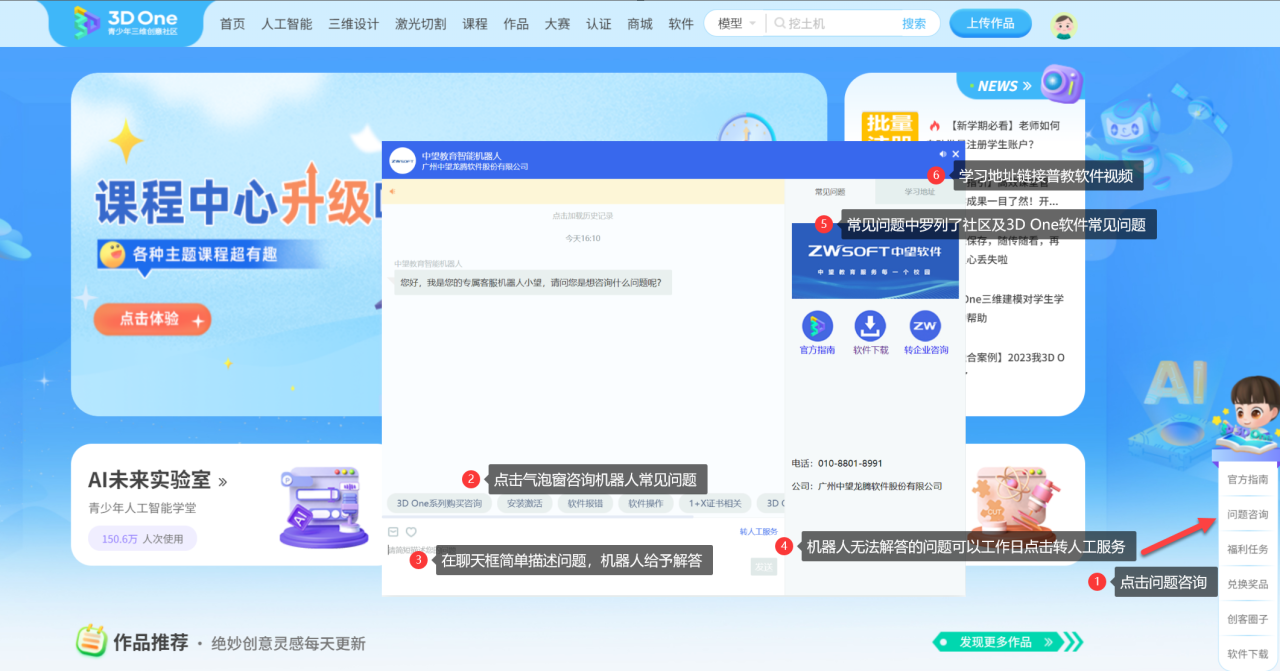Click the leave-message envelope icon in chat toolbar
Viewport: 1280px width, 671px height.
pos(393,532)
